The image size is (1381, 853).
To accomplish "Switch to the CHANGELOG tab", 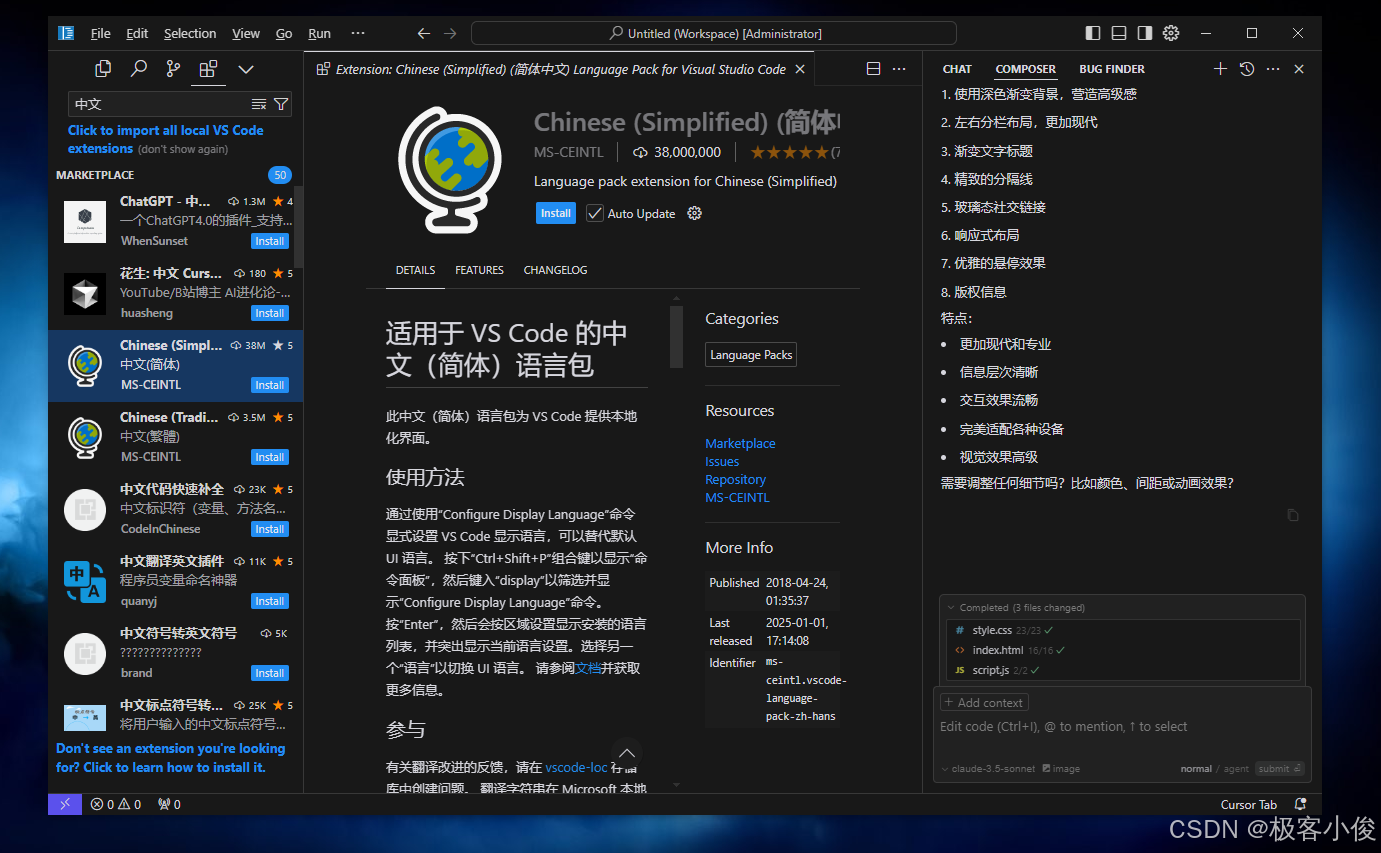I will [555, 270].
